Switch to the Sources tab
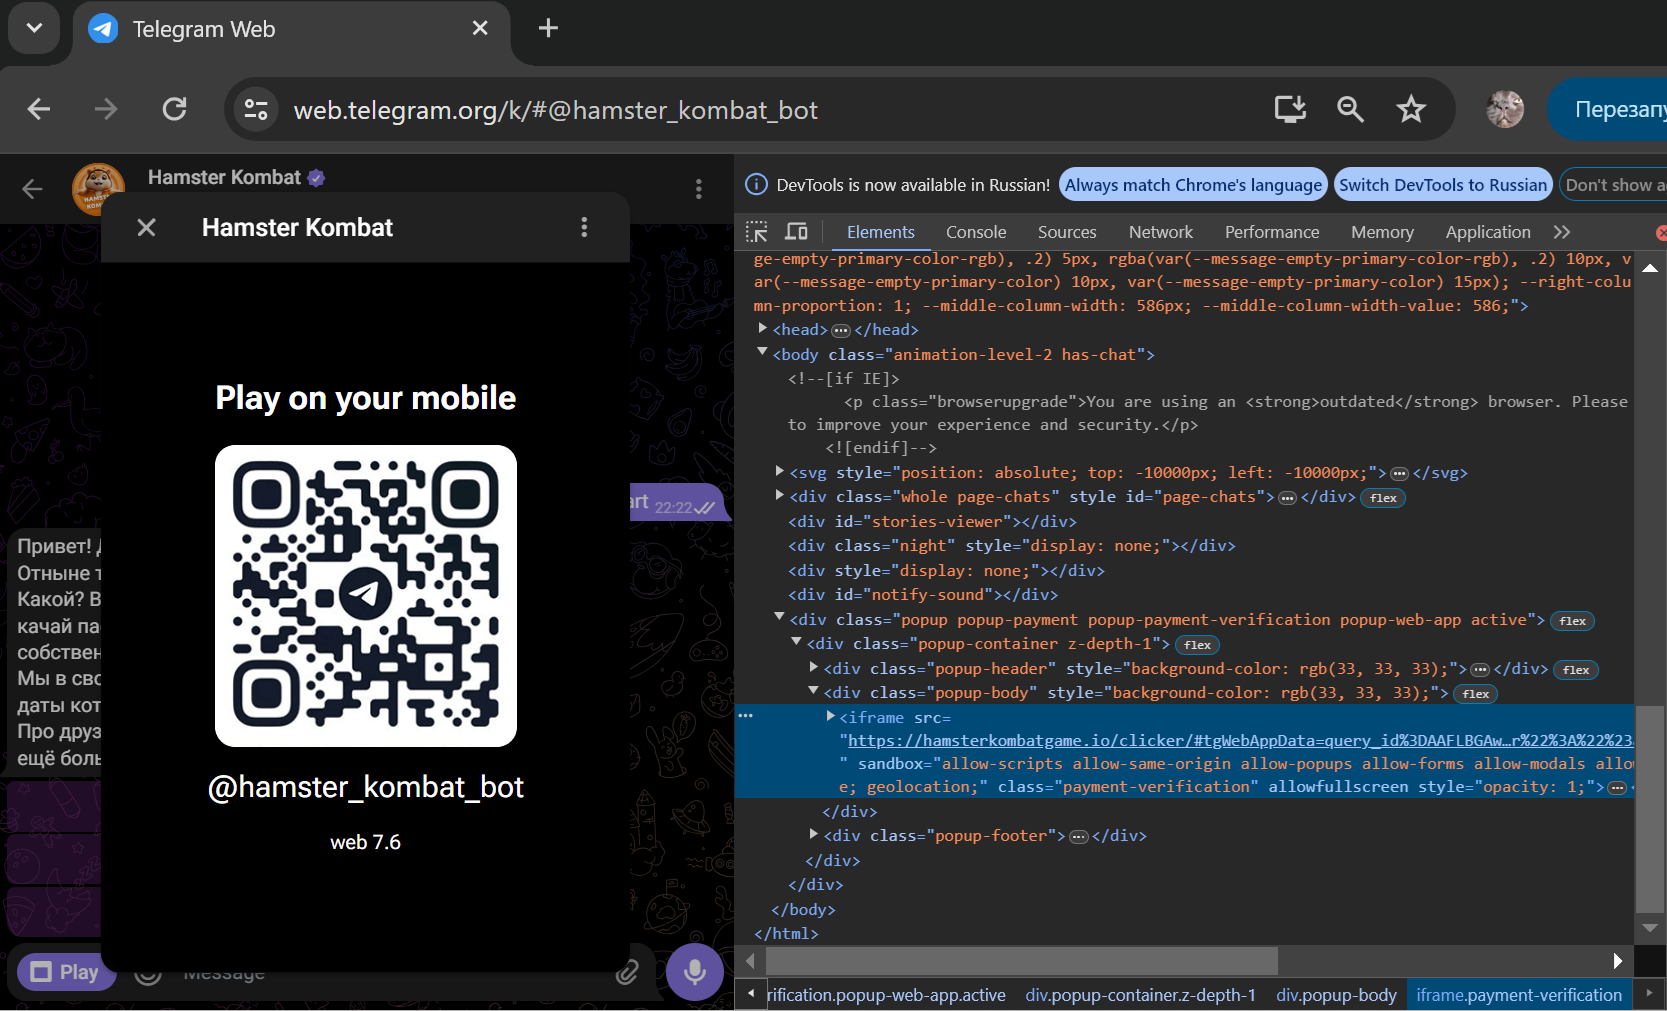This screenshot has height=1011, width=1667. [1067, 232]
